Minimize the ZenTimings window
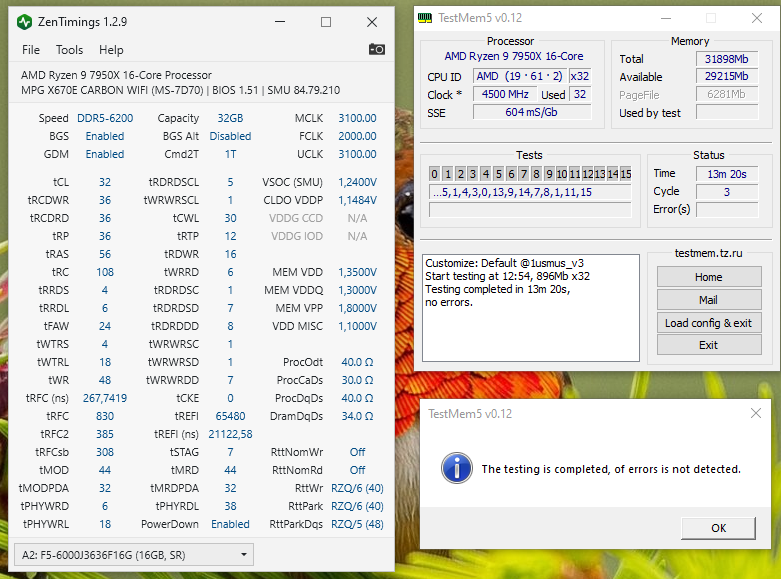Screen dimensions: 781x579 280,22
